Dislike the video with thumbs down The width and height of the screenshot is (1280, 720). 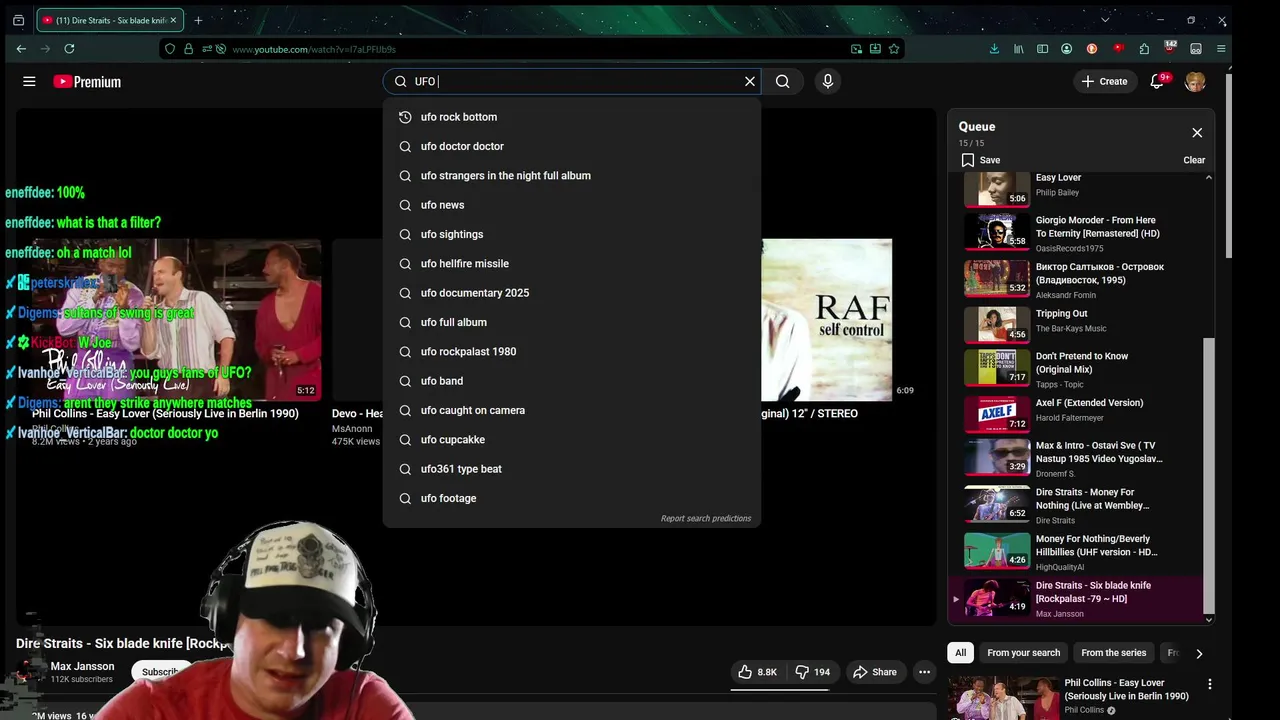pyautogui.click(x=812, y=672)
